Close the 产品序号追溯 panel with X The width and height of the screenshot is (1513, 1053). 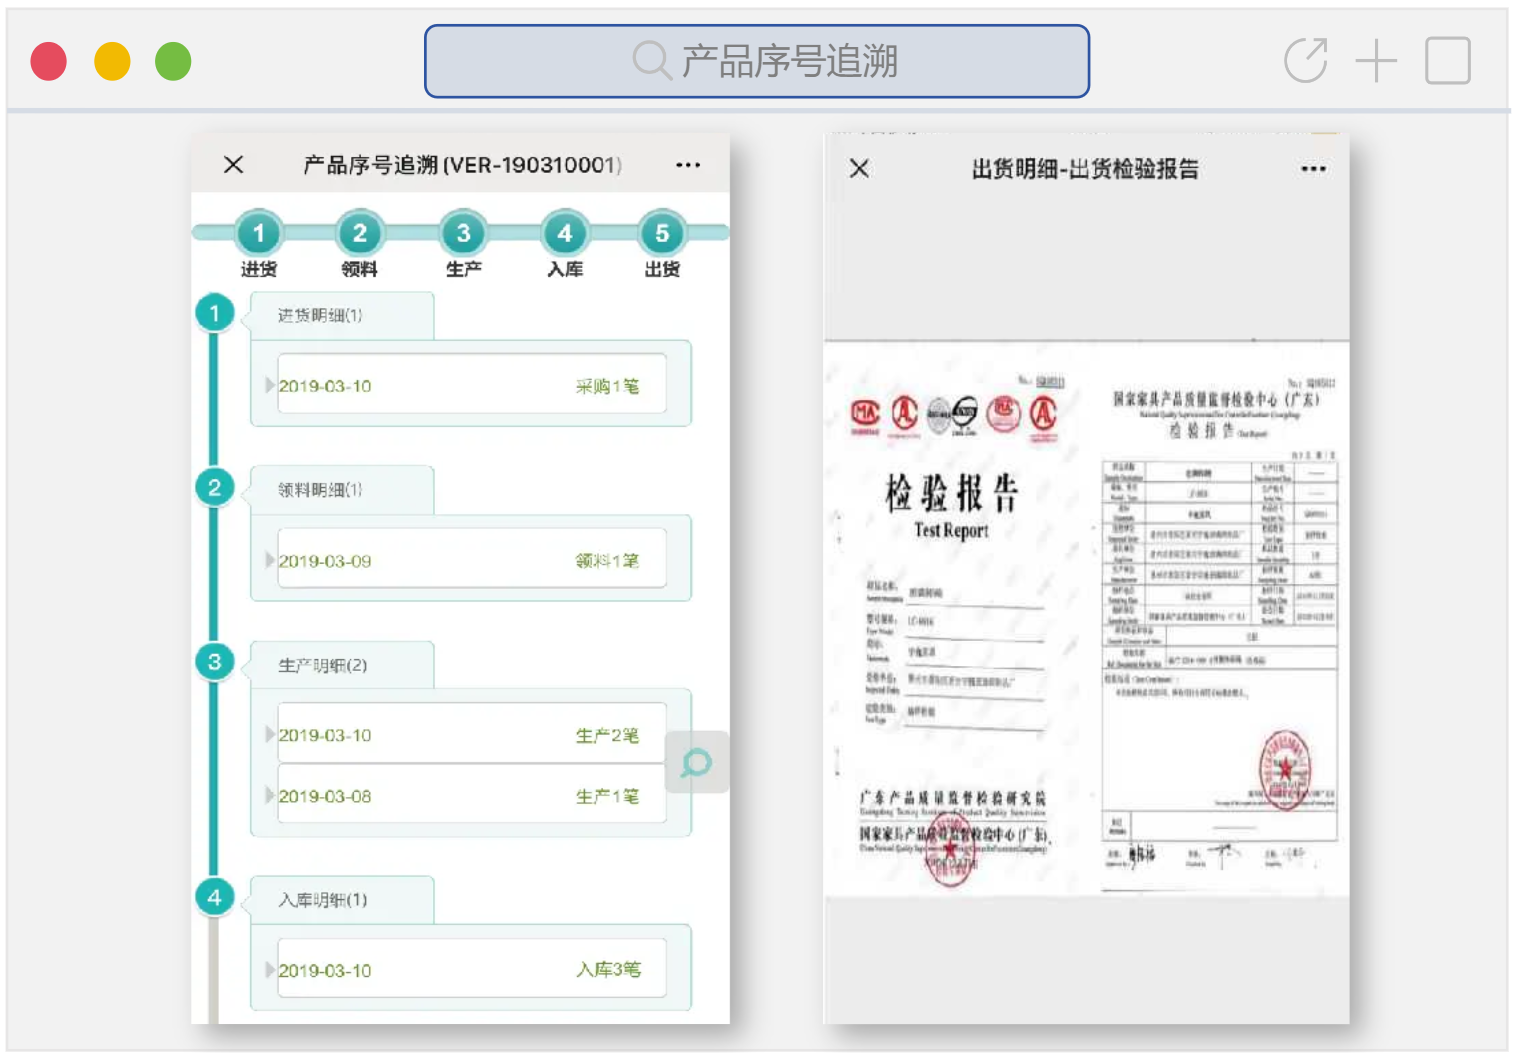[233, 165]
